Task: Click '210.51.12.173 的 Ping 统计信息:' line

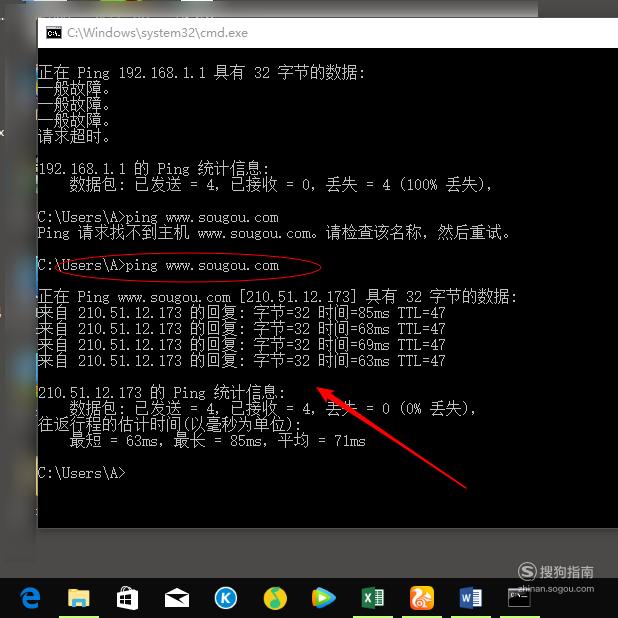Action: [x=161, y=393]
